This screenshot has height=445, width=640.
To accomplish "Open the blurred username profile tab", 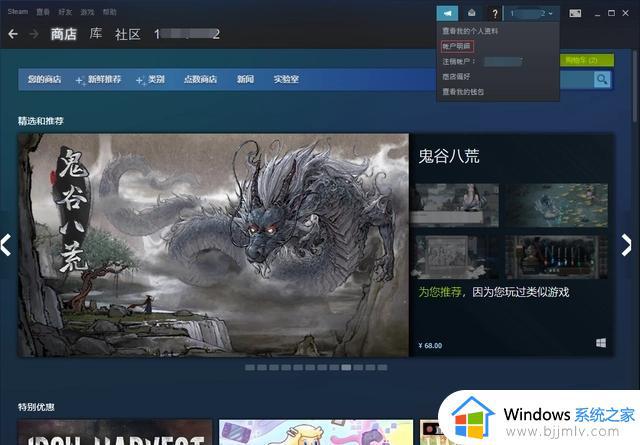I will pos(187,34).
